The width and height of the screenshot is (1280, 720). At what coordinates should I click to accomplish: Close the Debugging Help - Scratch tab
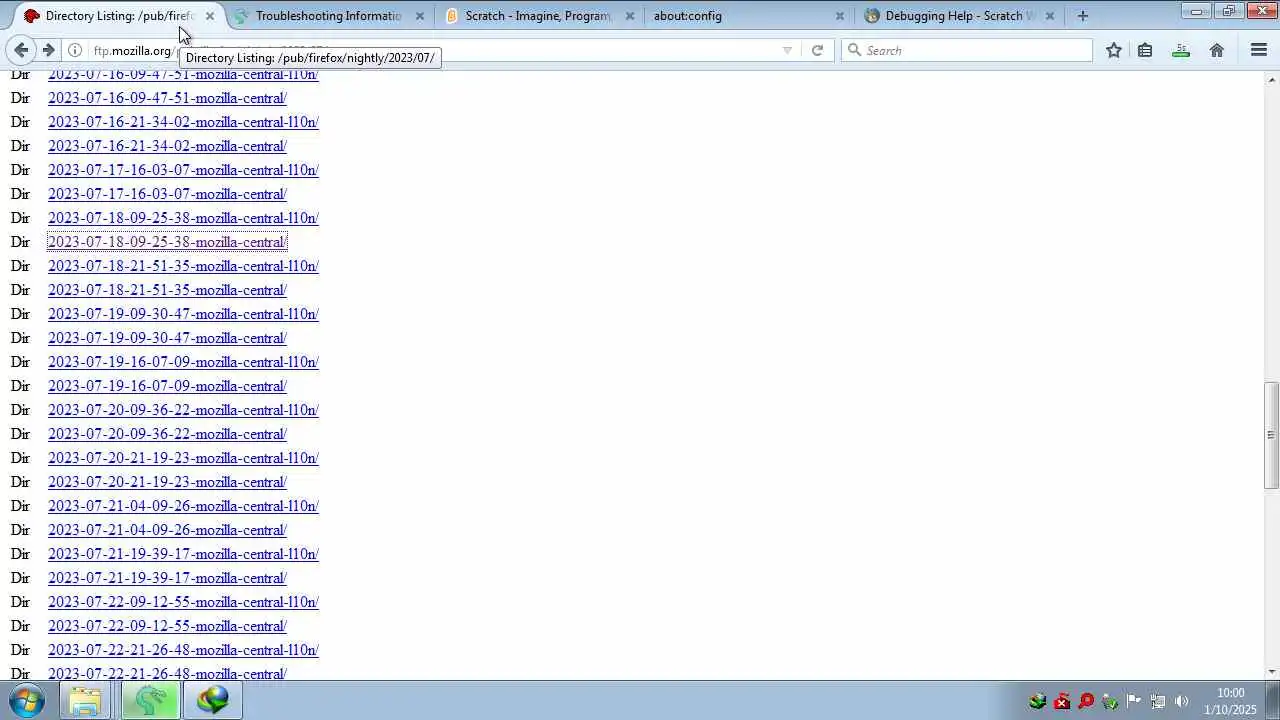[x=1050, y=16]
